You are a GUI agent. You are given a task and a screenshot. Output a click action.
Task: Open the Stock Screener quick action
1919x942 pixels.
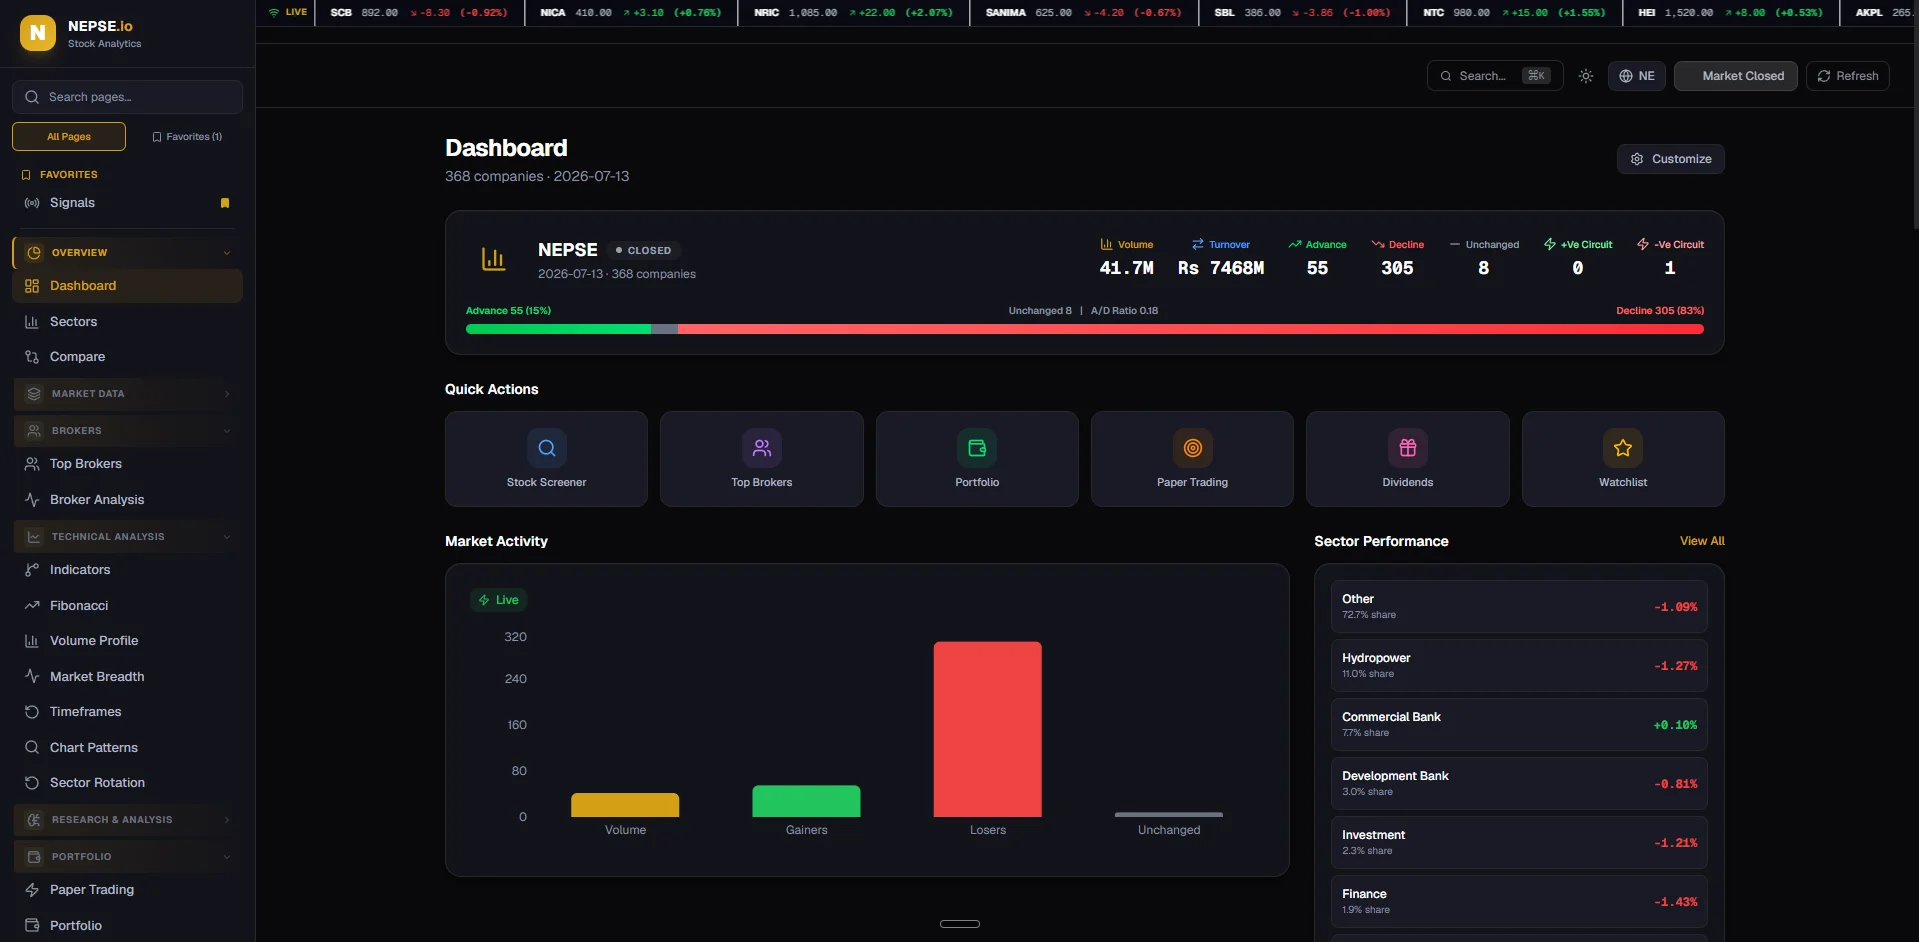point(546,459)
